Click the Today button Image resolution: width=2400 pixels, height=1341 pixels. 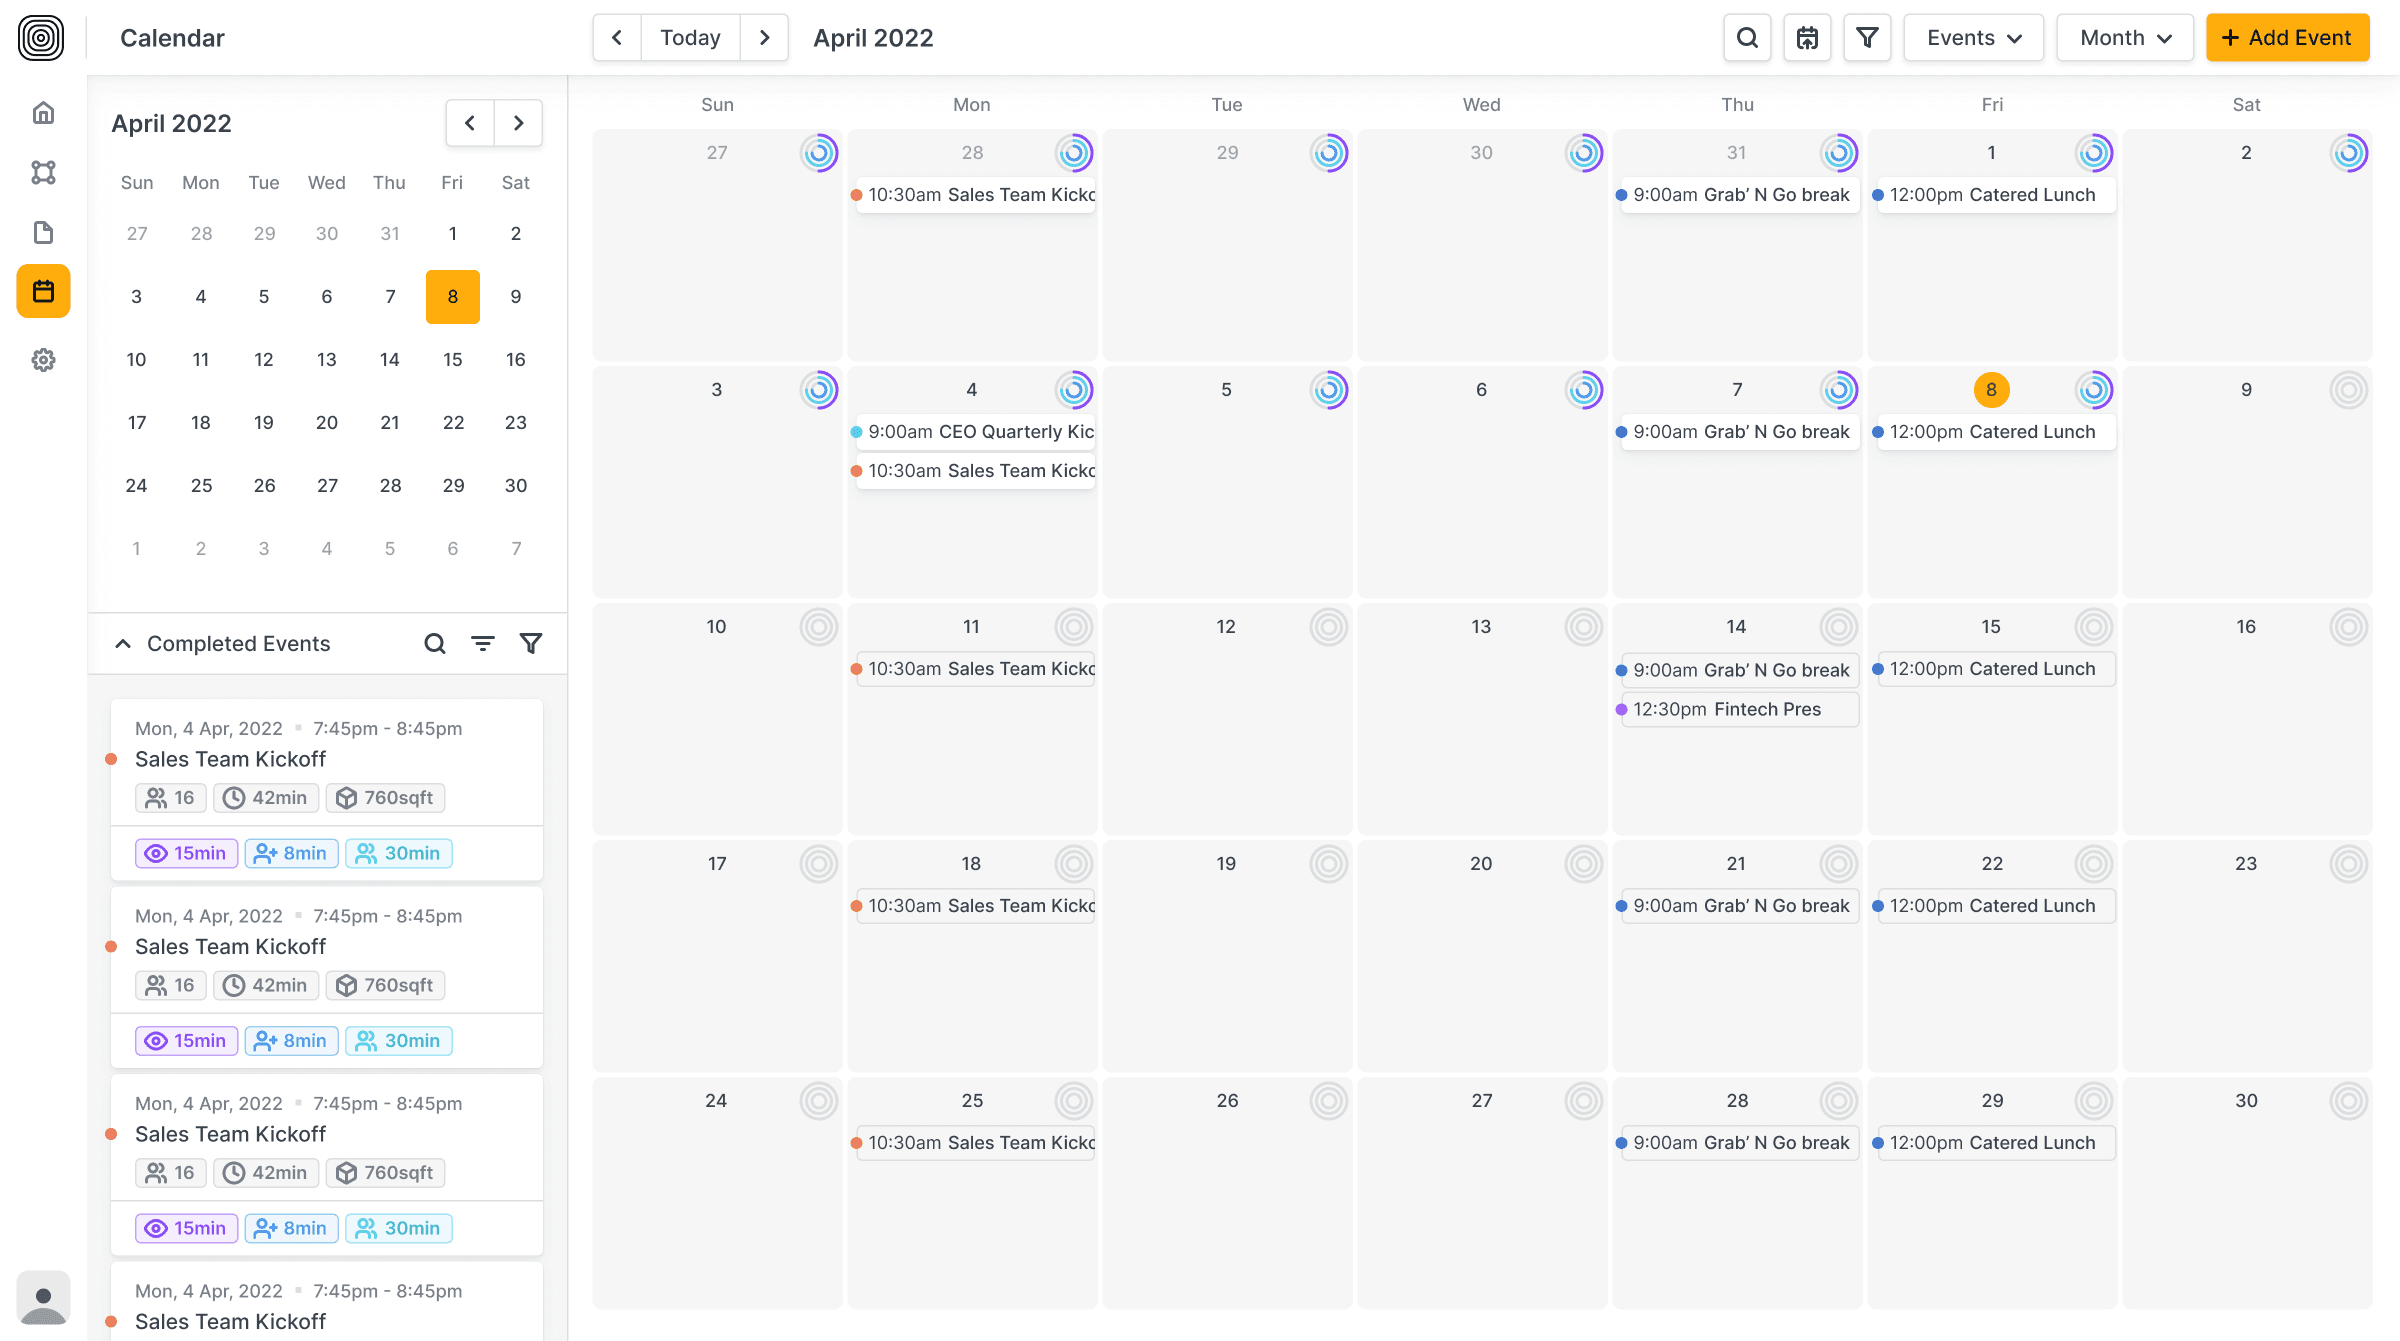690,38
